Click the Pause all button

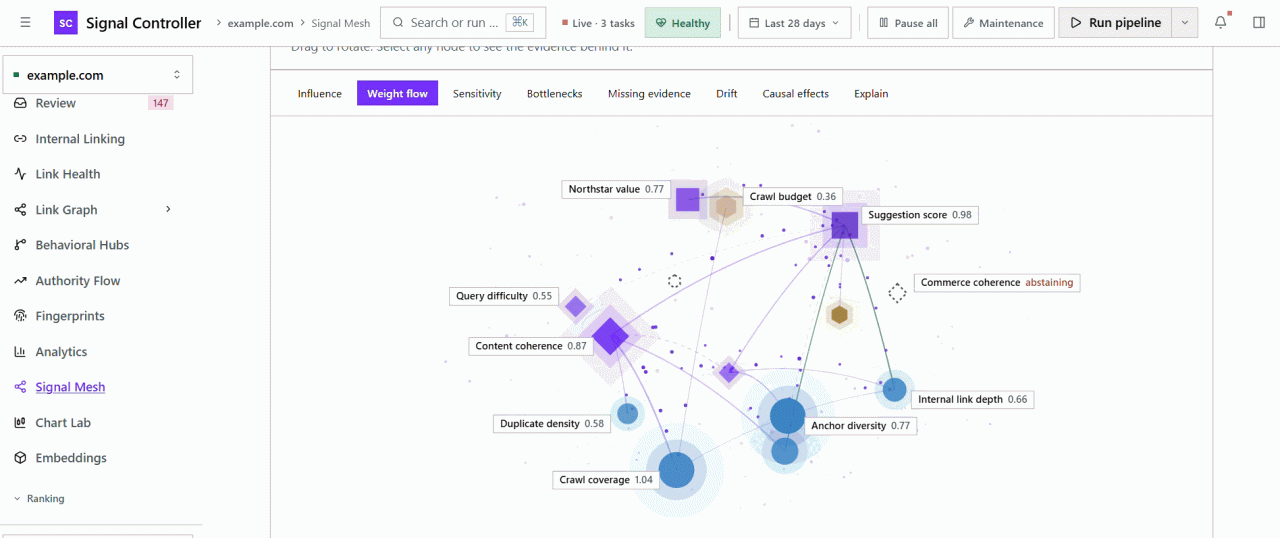pyautogui.click(x=908, y=23)
